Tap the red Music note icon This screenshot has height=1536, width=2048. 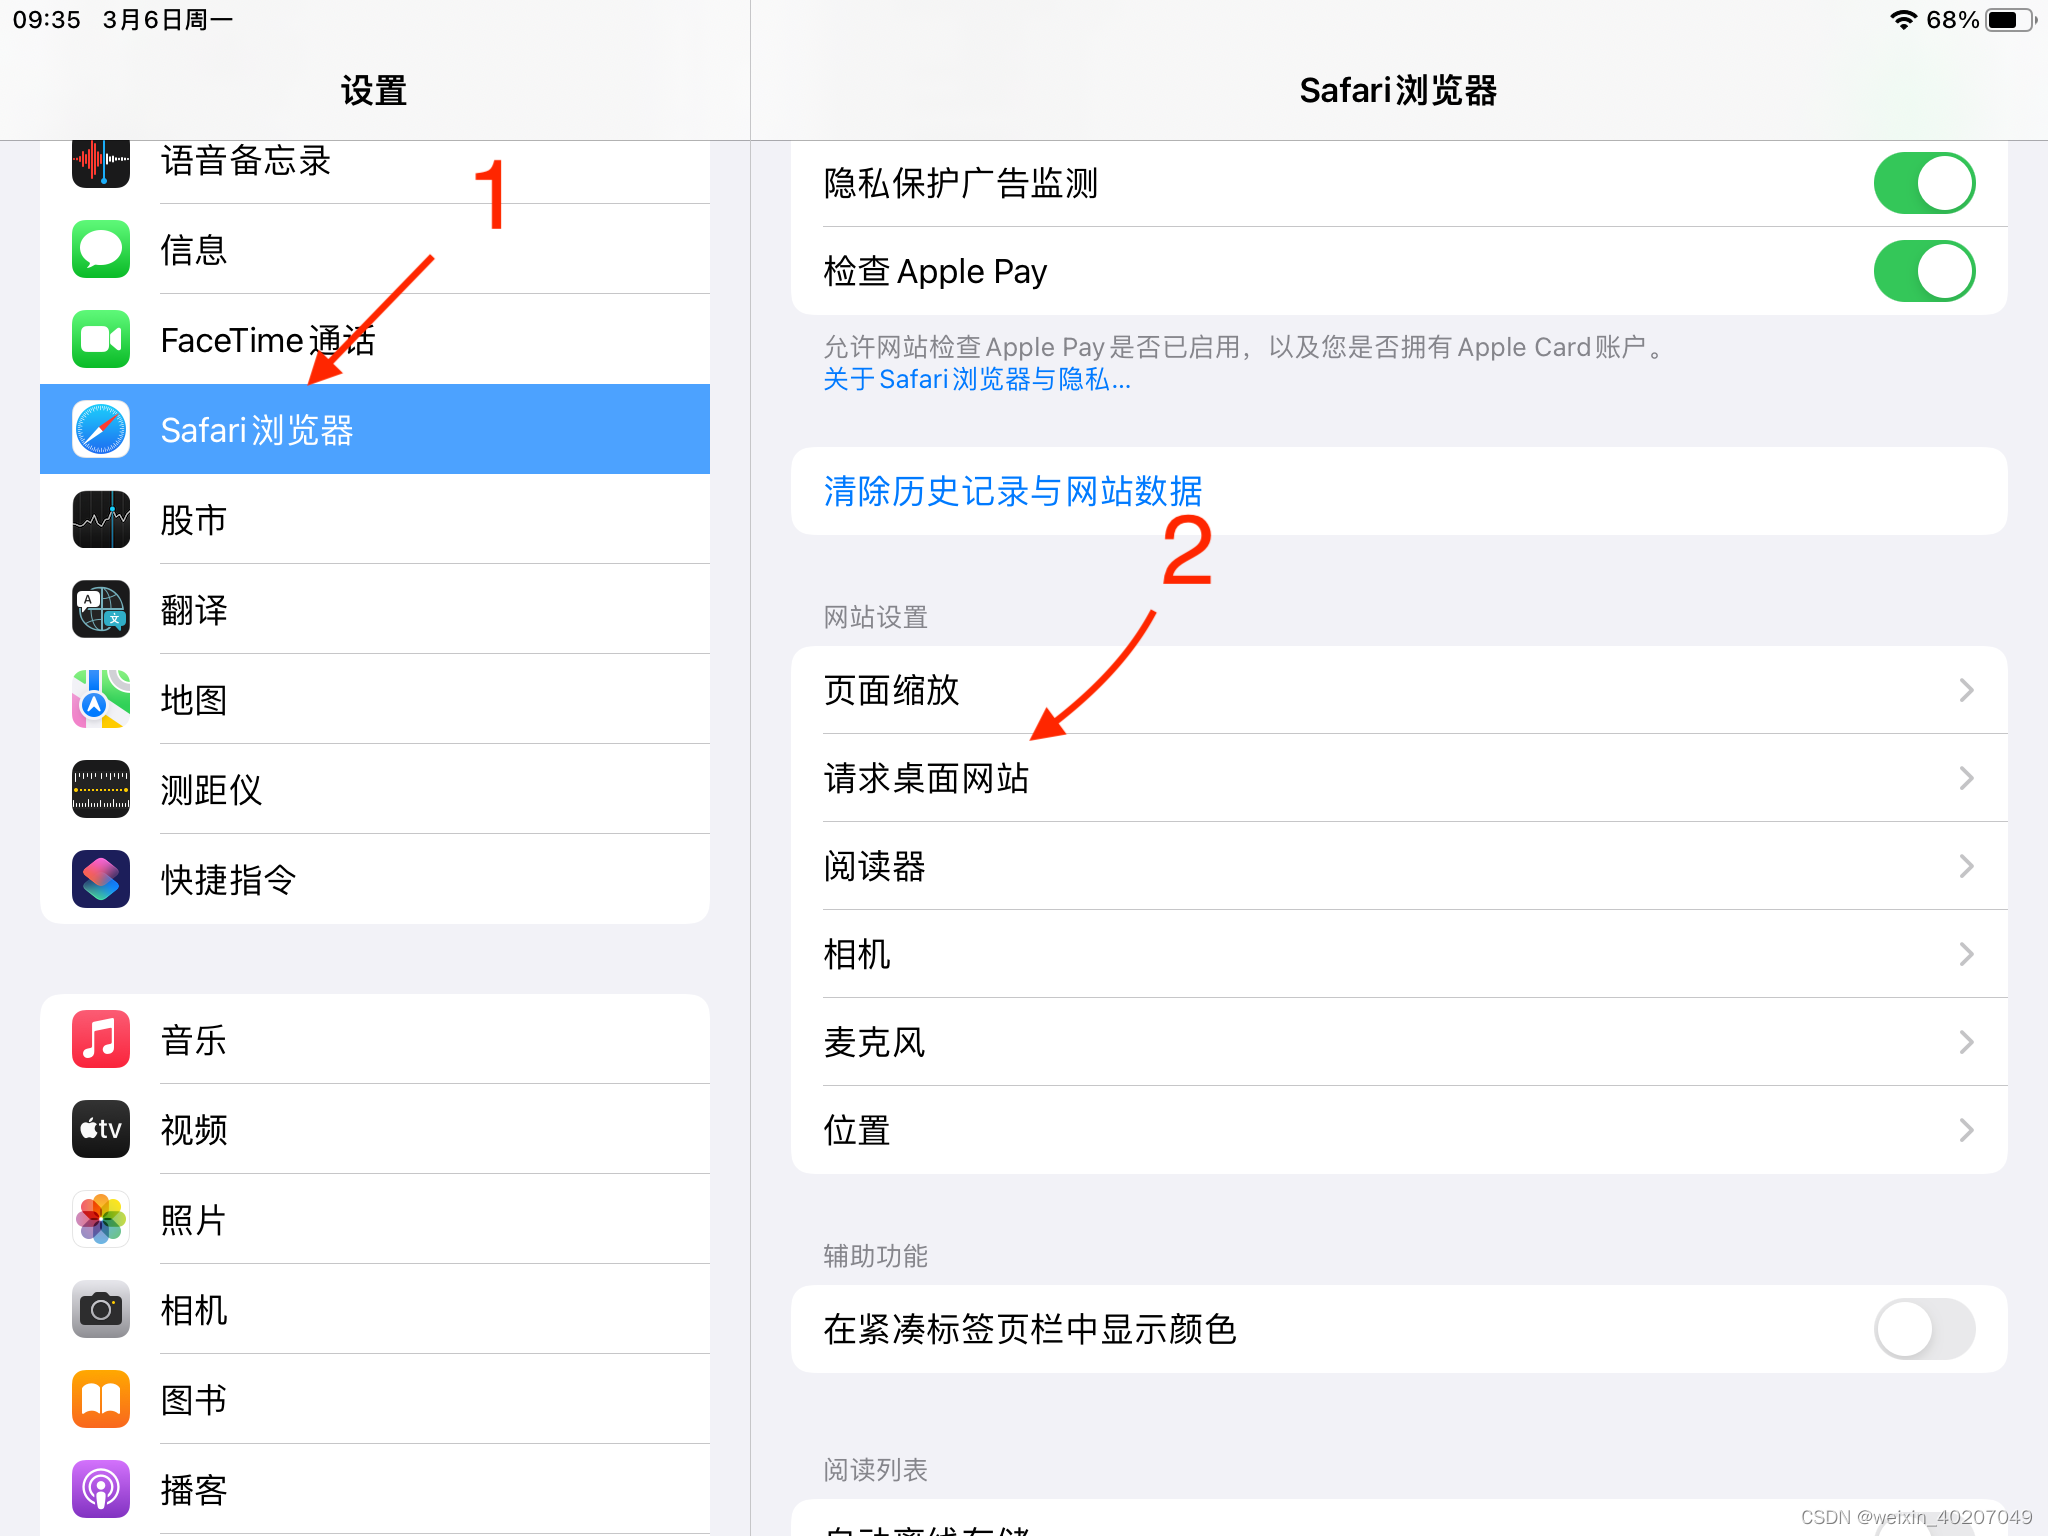tap(101, 1039)
